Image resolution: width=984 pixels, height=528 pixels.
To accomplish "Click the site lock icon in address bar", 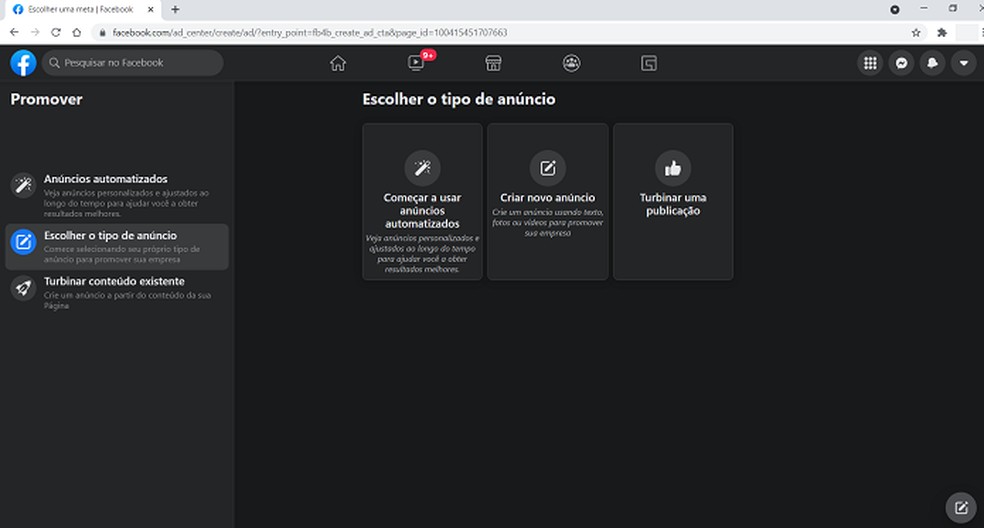I will point(102,32).
